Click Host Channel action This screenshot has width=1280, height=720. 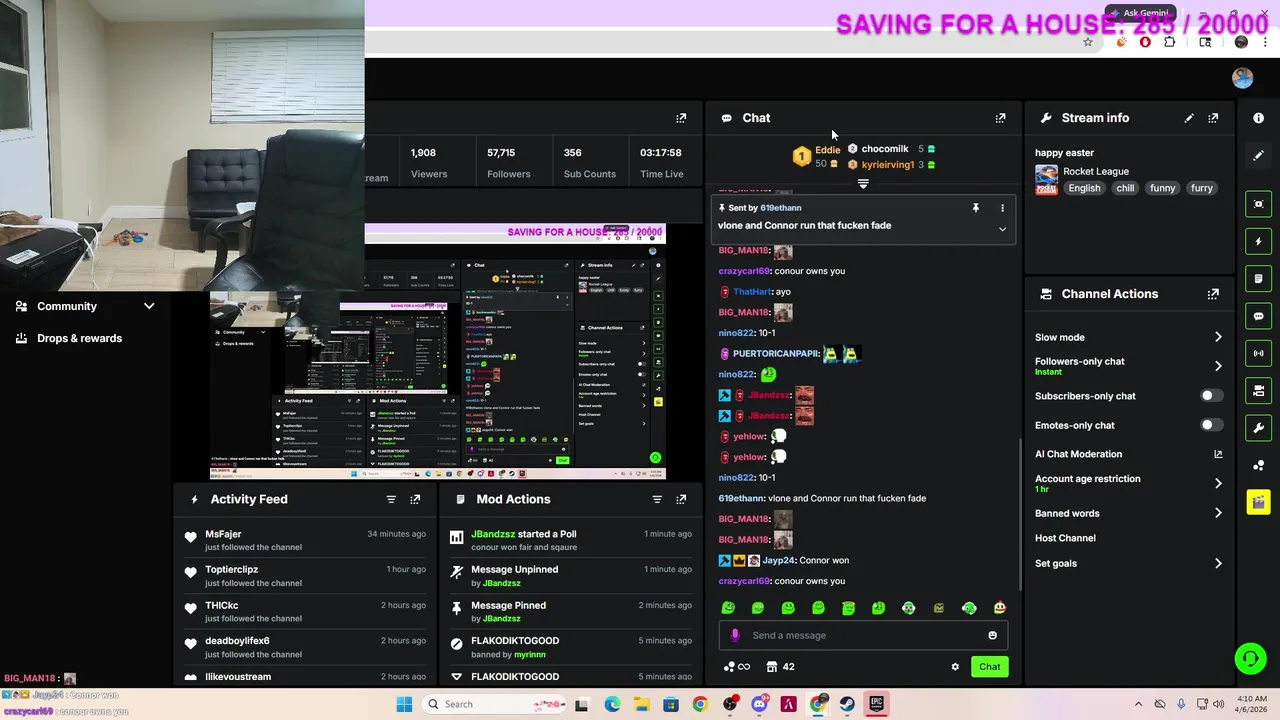(x=1065, y=538)
